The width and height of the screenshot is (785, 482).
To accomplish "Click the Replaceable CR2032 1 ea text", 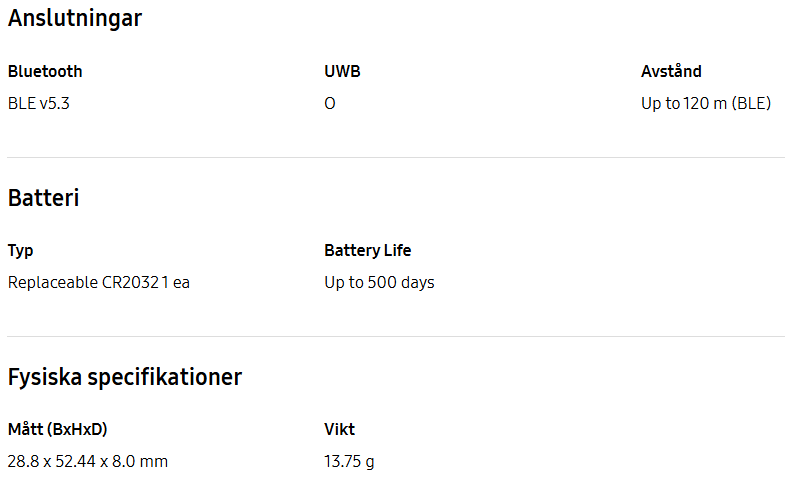I will [x=99, y=282].
